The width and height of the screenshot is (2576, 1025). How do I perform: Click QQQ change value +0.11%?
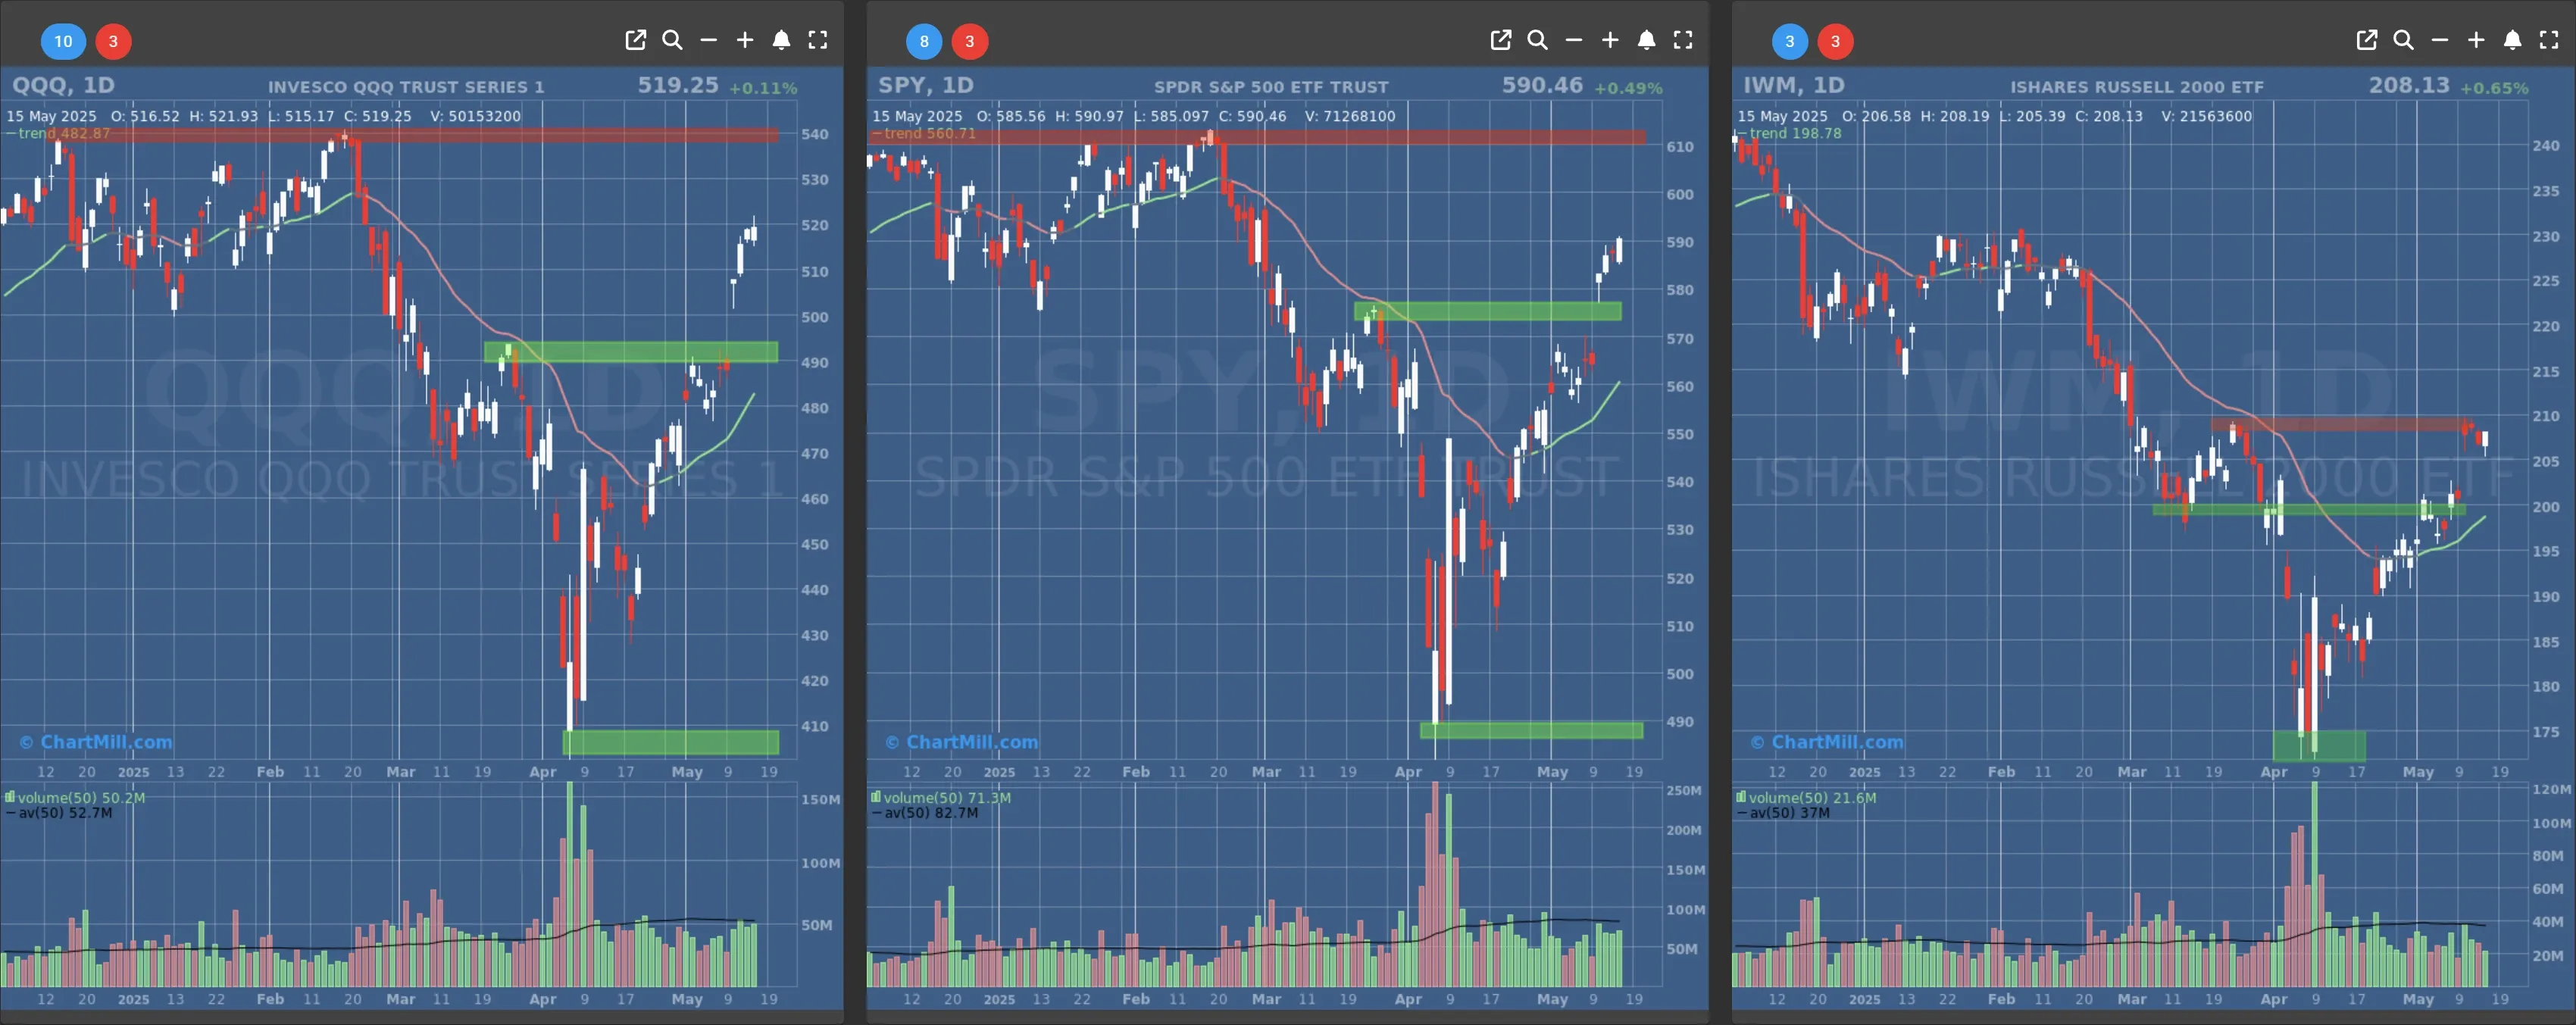763,88
